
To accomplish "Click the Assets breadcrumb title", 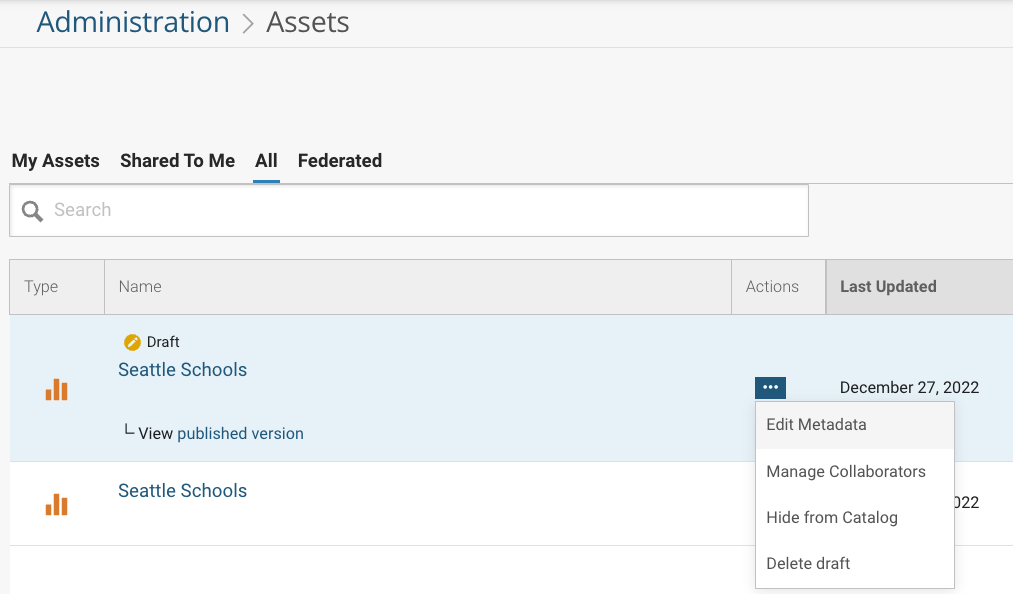I will 308,22.
